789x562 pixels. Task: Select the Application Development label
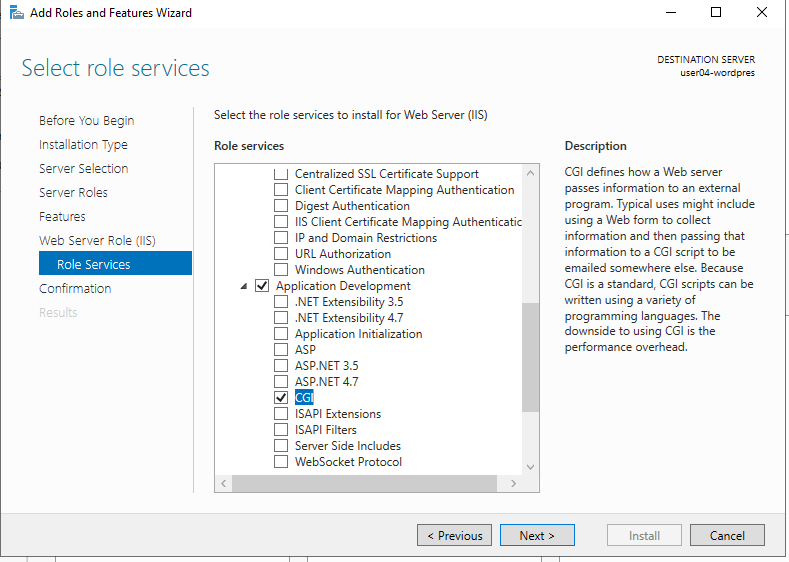coord(343,286)
